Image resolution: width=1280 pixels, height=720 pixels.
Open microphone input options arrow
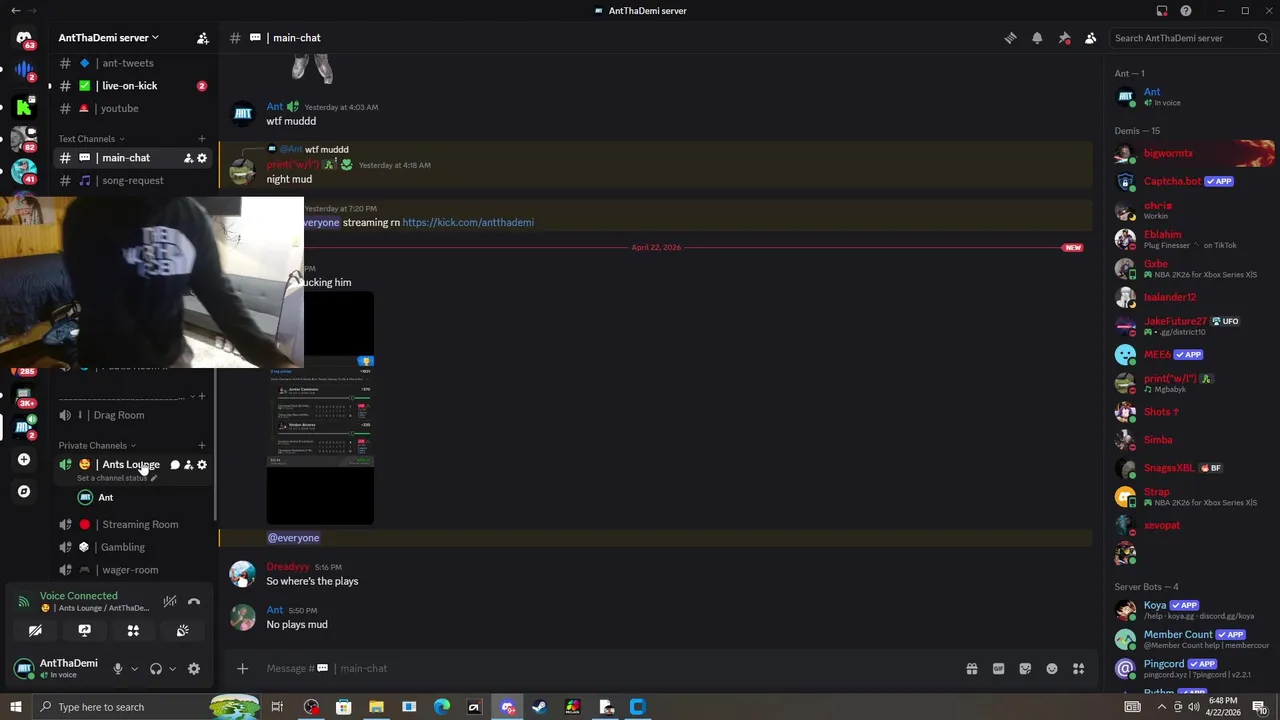click(134, 669)
